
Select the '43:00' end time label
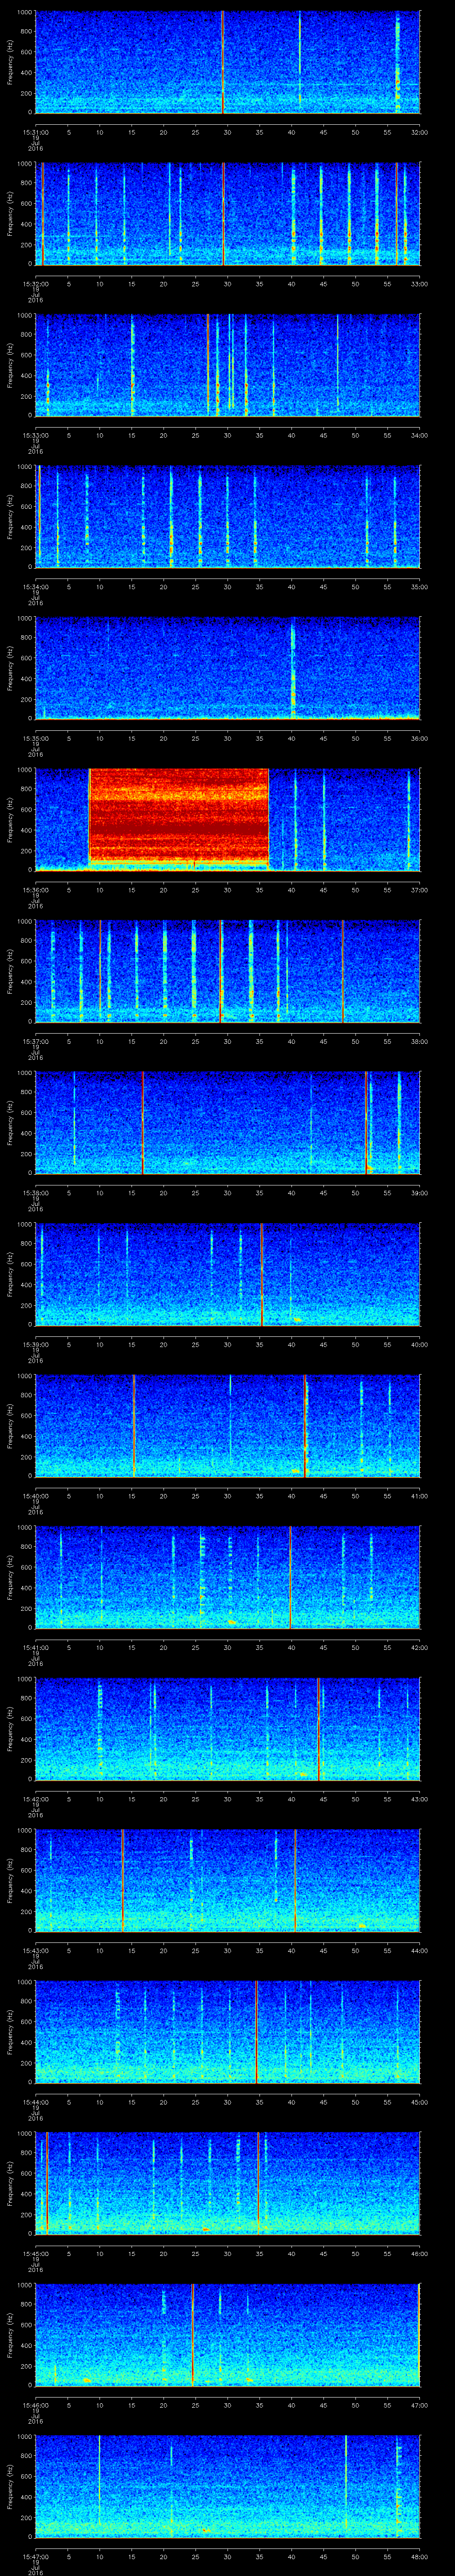tap(419, 1799)
